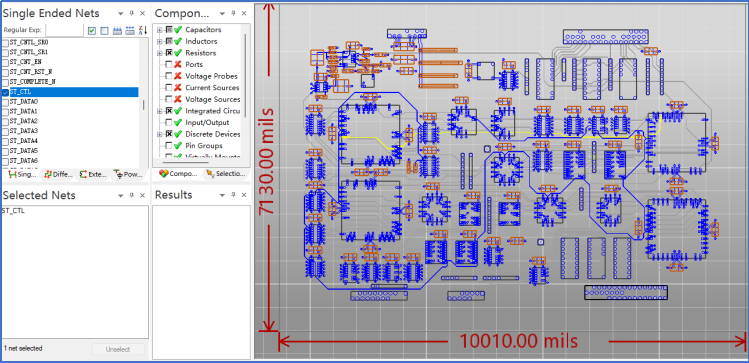Toggle the Voltage Probes checkbox
Viewport: 749px width, 363px height.
(169, 76)
